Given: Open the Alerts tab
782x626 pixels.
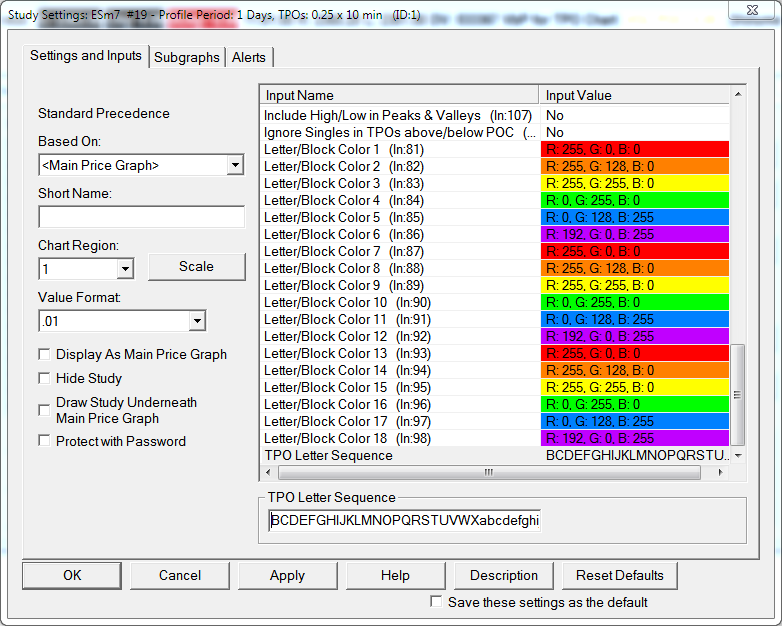Looking at the screenshot, I should [249, 57].
